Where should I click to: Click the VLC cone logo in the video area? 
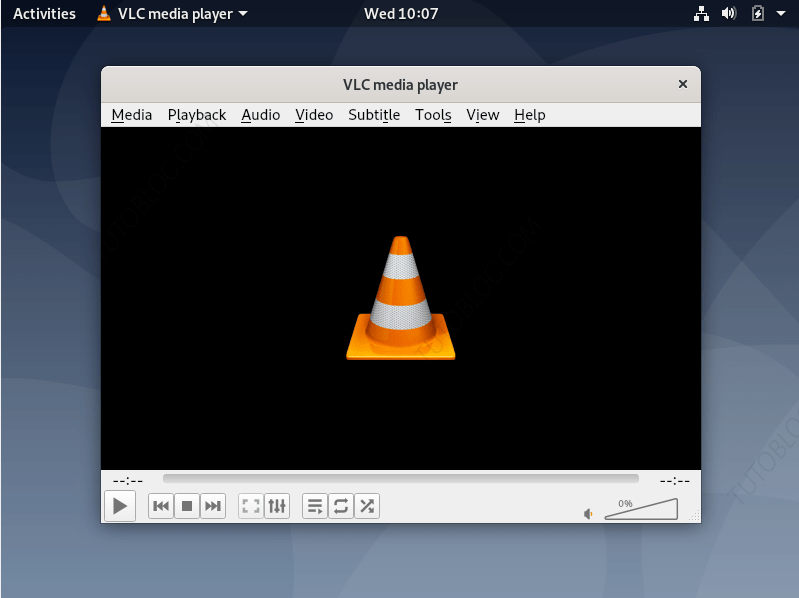pos(401,298)
